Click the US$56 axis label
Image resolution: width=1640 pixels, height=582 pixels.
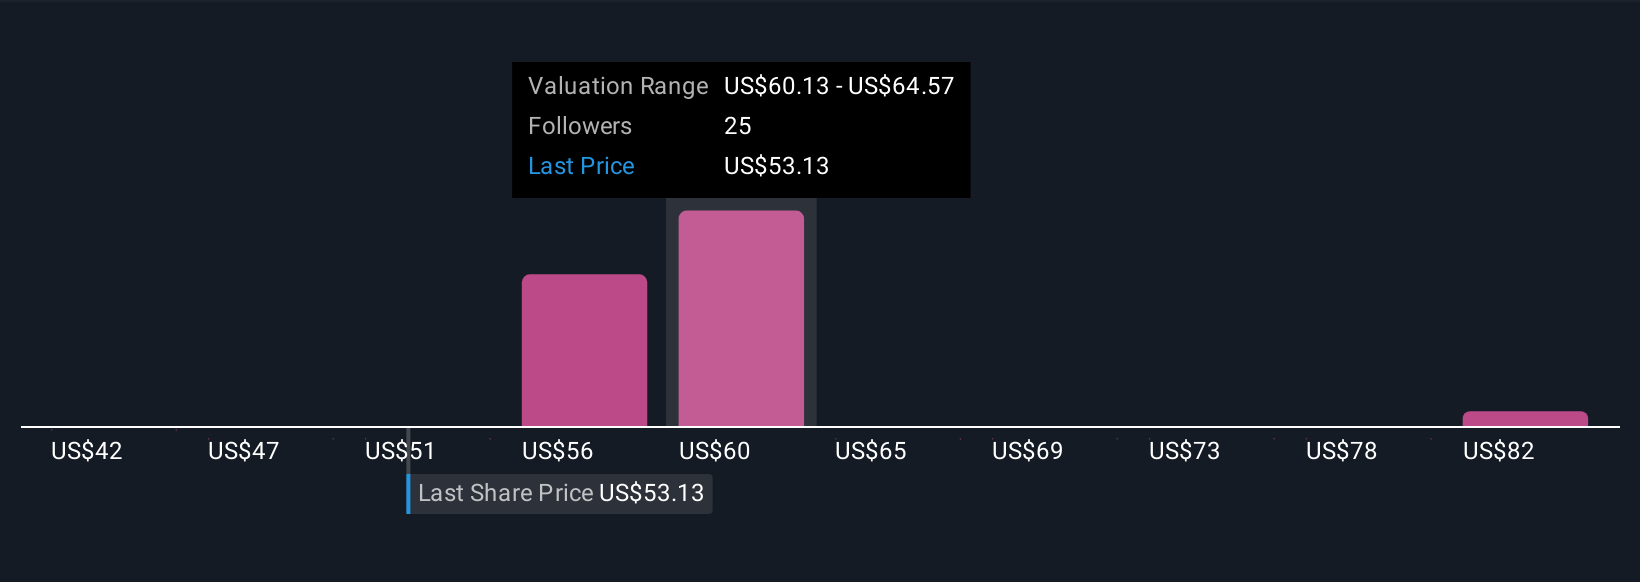557,451
